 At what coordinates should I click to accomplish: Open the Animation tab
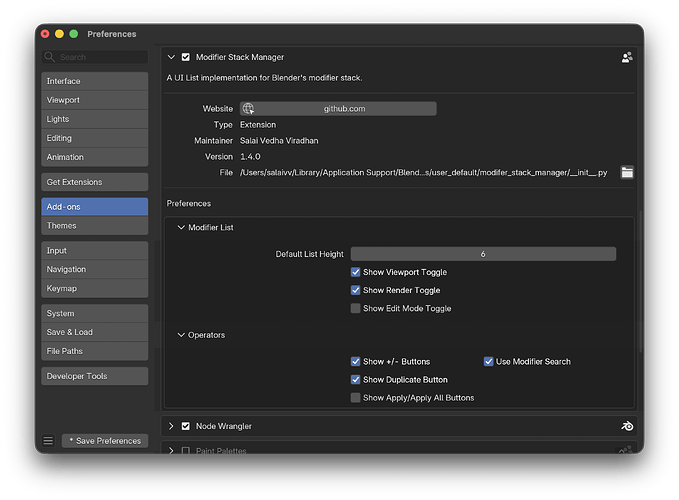94,157
